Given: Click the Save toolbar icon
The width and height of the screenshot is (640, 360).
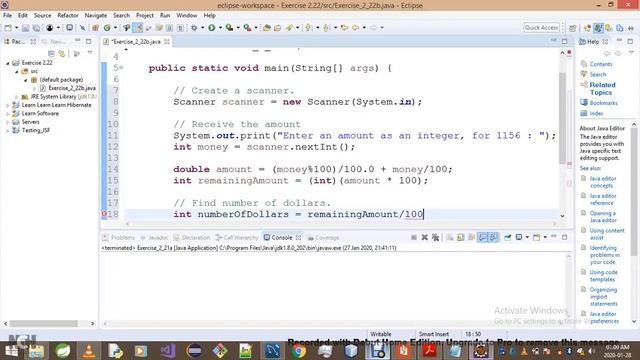Looking at the screenshot, I should click(25, 28).
